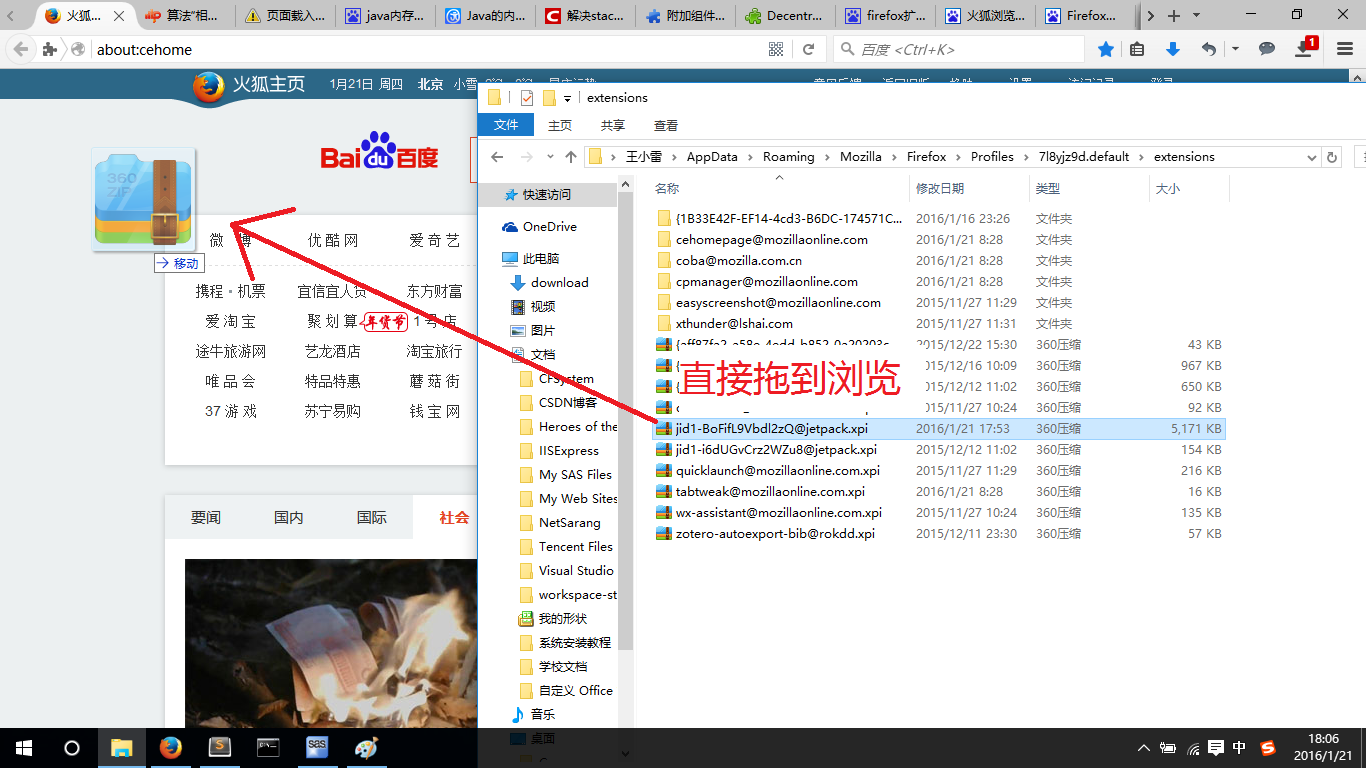This screenshot has width=1366, height=768.
Task: Switch to the 国内 news tab
Action: click(289, 517)
